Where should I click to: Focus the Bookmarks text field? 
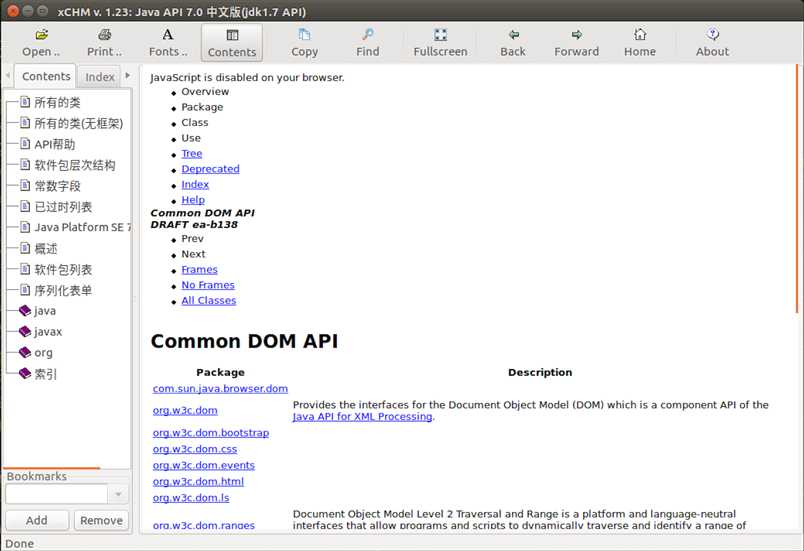click(x=56, y=494)
